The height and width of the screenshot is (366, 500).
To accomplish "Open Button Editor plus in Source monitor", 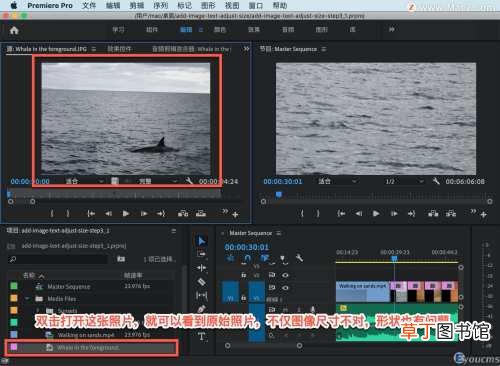I will pyautogui.click(x=235, y=215).
